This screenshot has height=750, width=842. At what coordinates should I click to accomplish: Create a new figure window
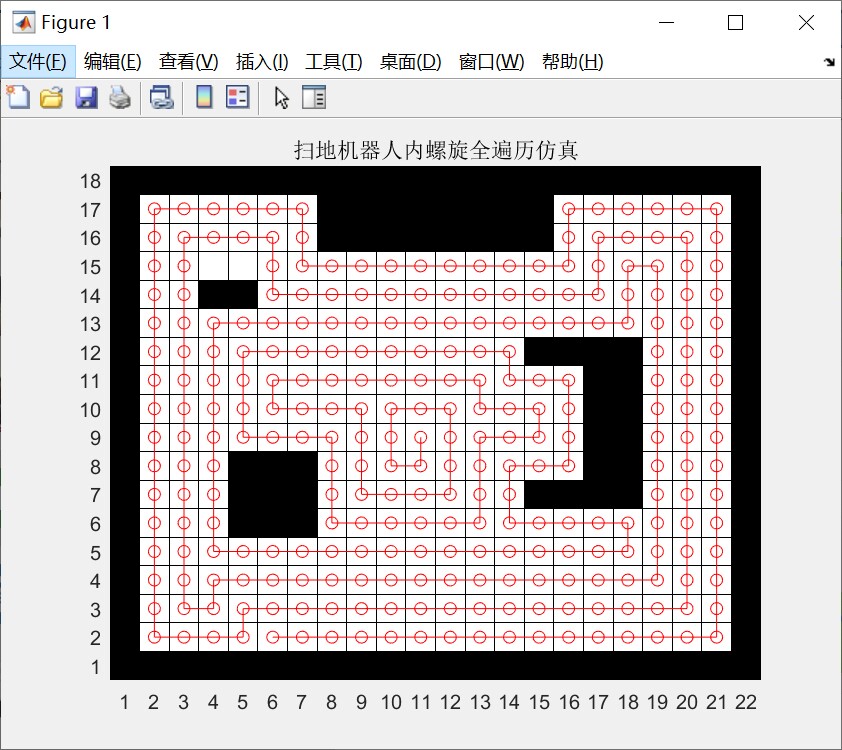[x=18, y=97]
